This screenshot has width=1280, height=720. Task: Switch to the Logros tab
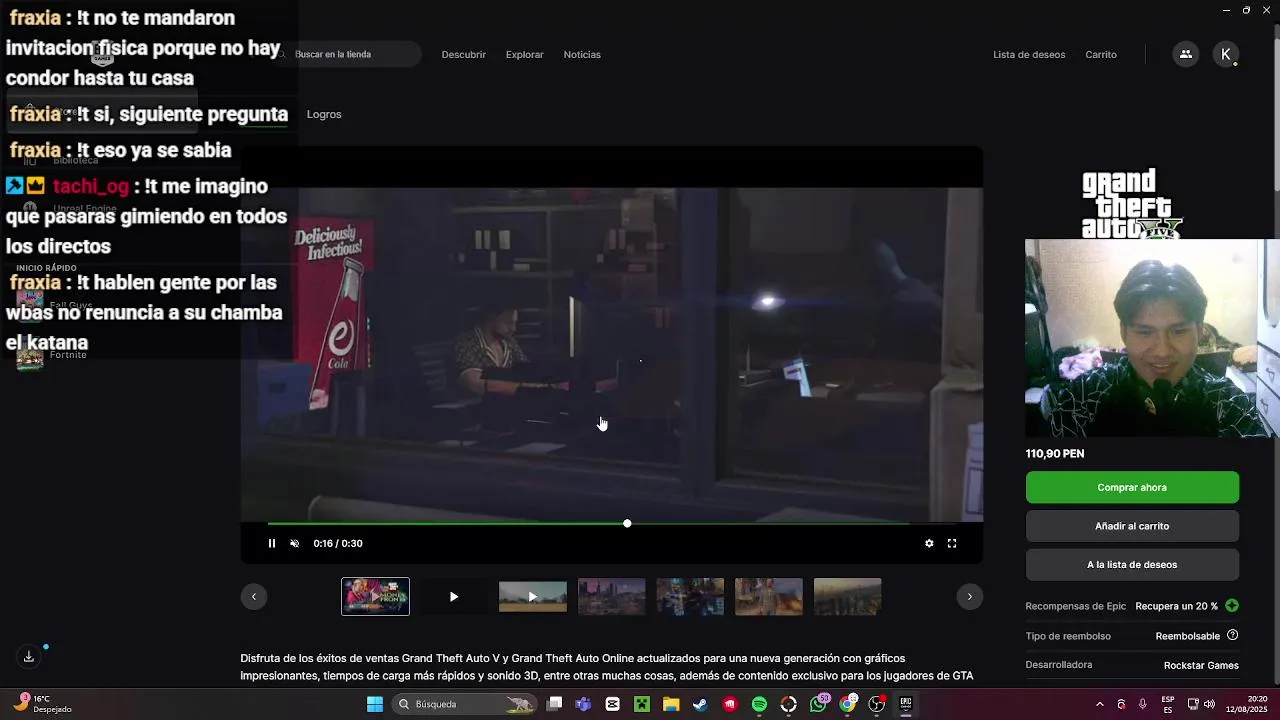324,114
